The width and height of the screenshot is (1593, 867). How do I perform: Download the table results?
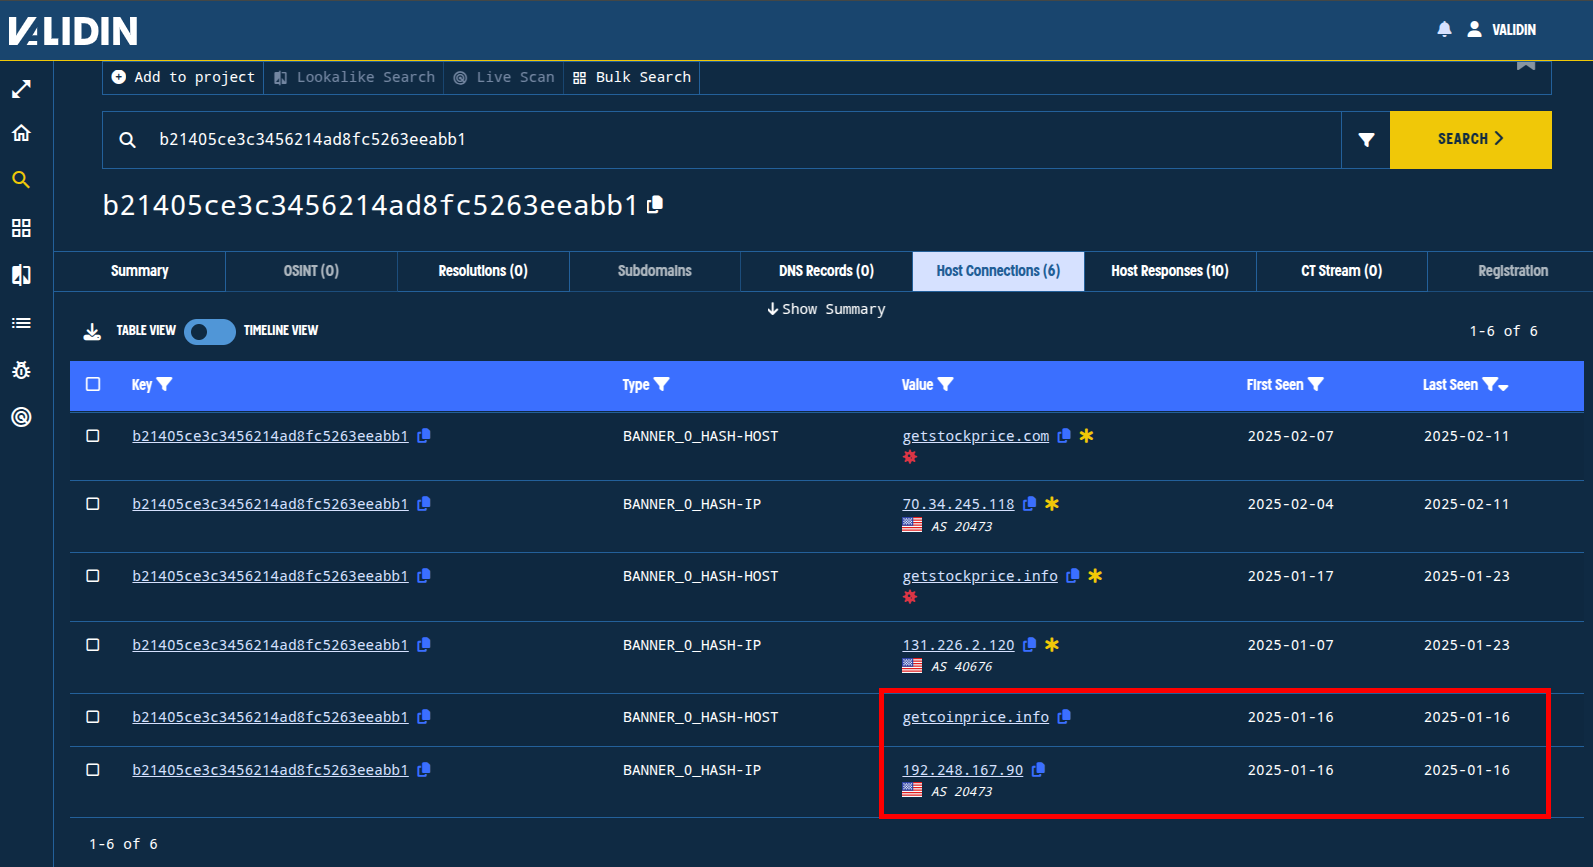click(92, 331)
